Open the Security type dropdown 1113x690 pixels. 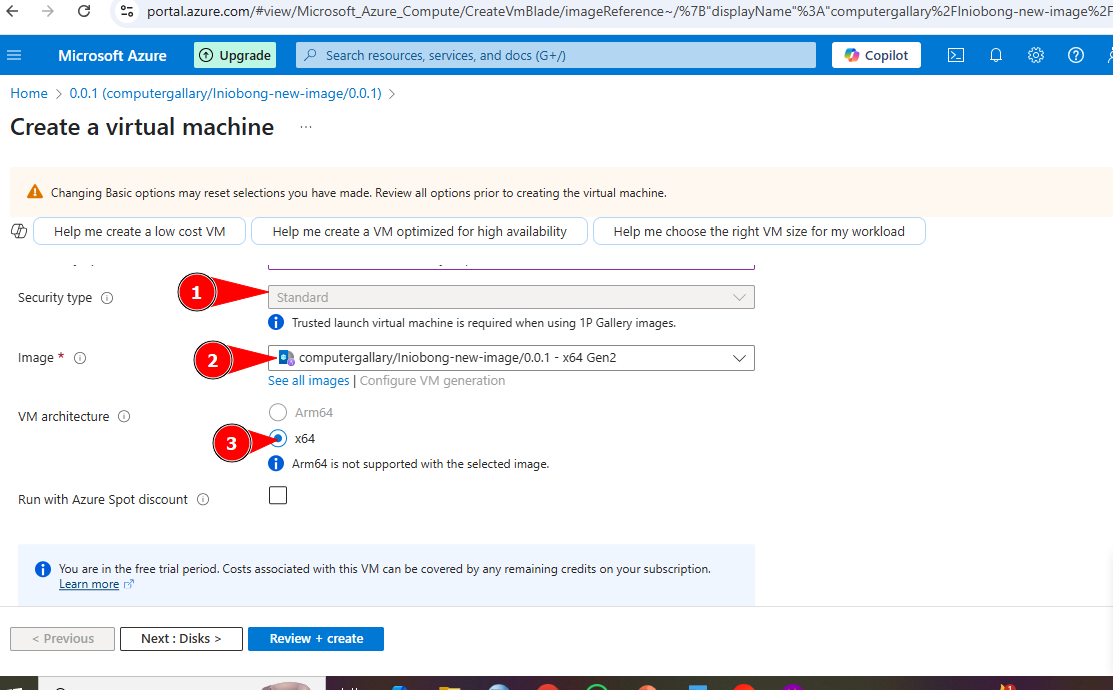tap(511, 297)
